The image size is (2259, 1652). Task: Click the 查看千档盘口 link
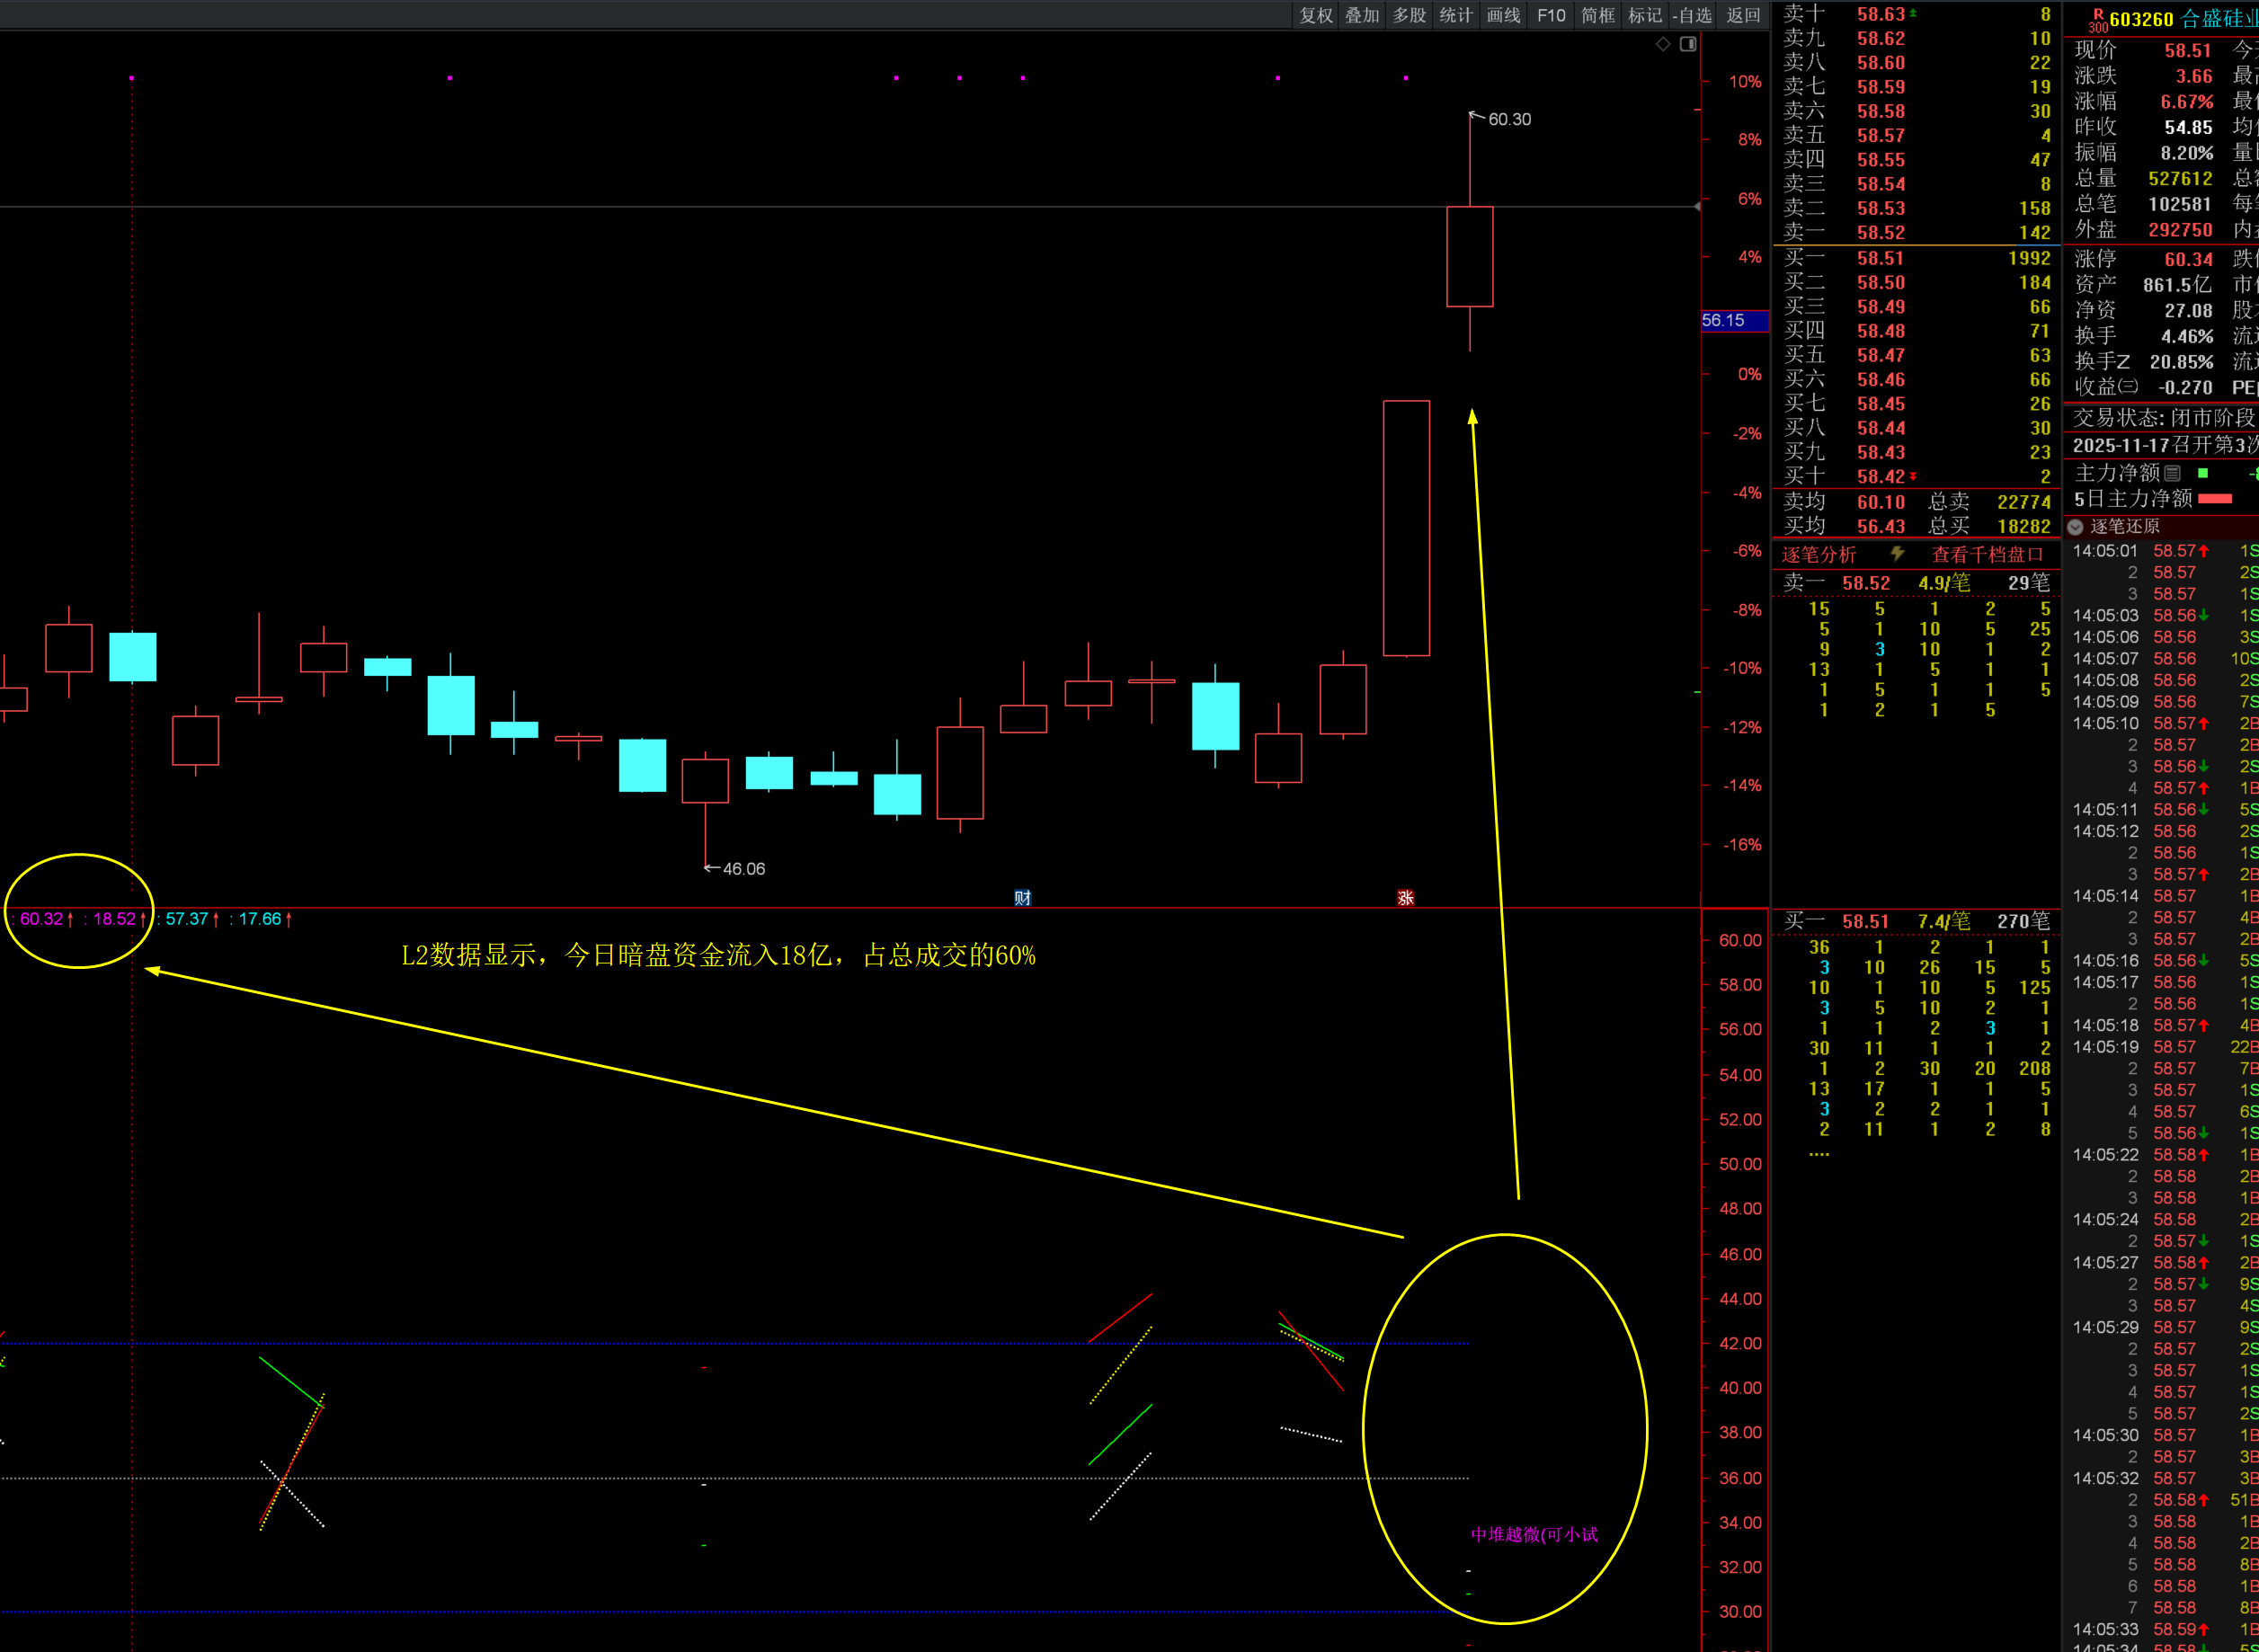1987,555
